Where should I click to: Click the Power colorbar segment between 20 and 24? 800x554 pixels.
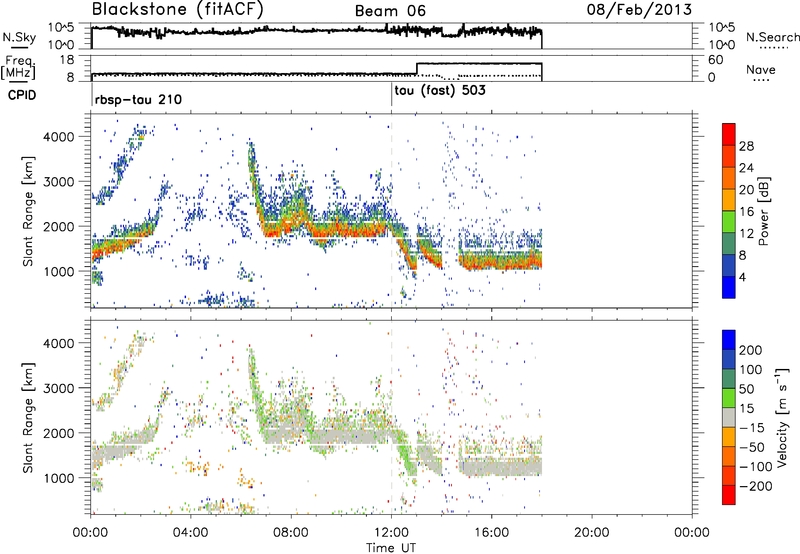(x=729, y=178)
